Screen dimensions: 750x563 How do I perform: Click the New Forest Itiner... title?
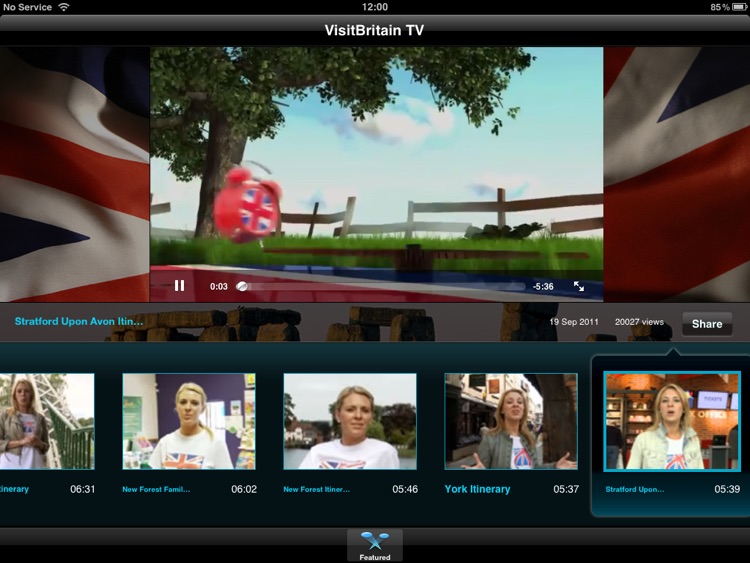coord(316,489)
